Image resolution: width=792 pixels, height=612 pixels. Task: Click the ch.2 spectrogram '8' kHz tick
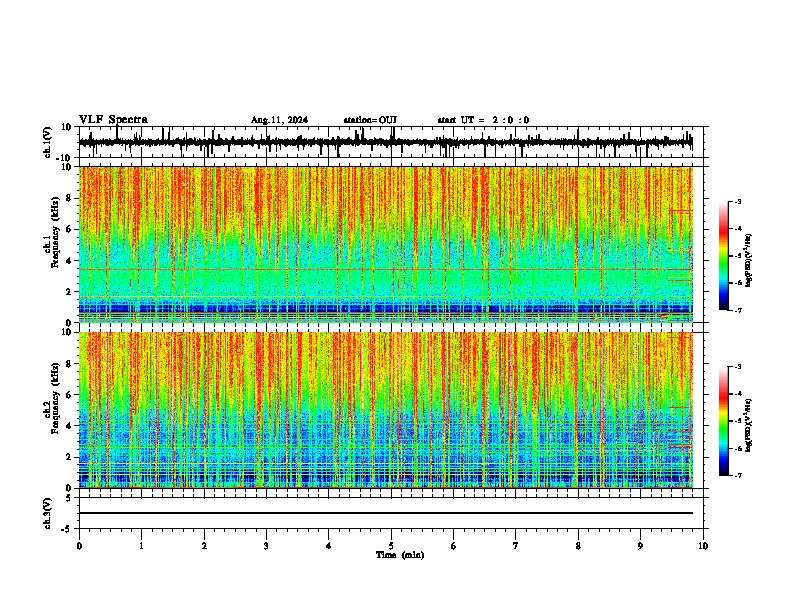[69, 364]
